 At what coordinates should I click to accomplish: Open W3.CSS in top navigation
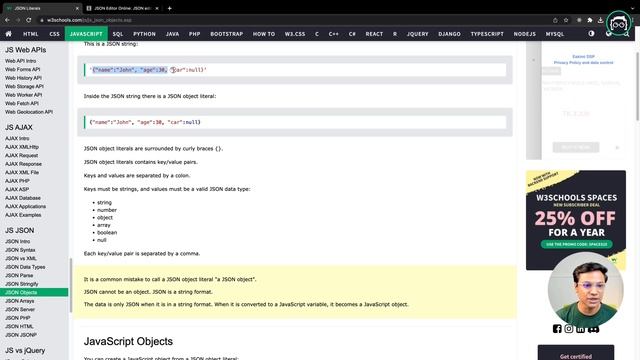(295, 34)
